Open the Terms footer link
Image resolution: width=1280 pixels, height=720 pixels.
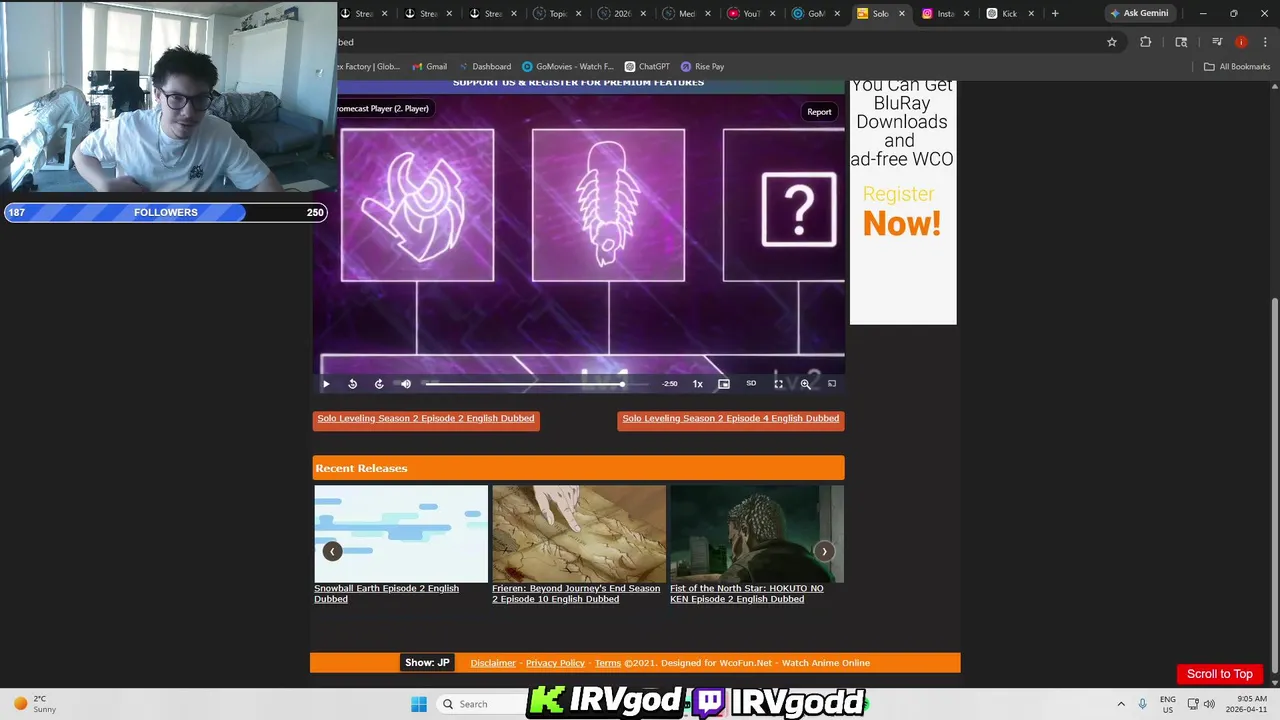coord(608,663)
